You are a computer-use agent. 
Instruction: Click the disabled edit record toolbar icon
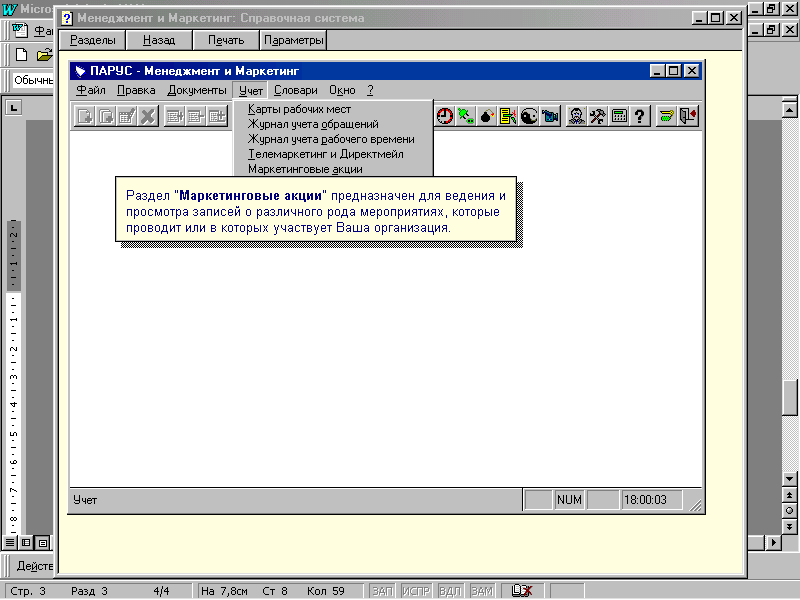127,116
